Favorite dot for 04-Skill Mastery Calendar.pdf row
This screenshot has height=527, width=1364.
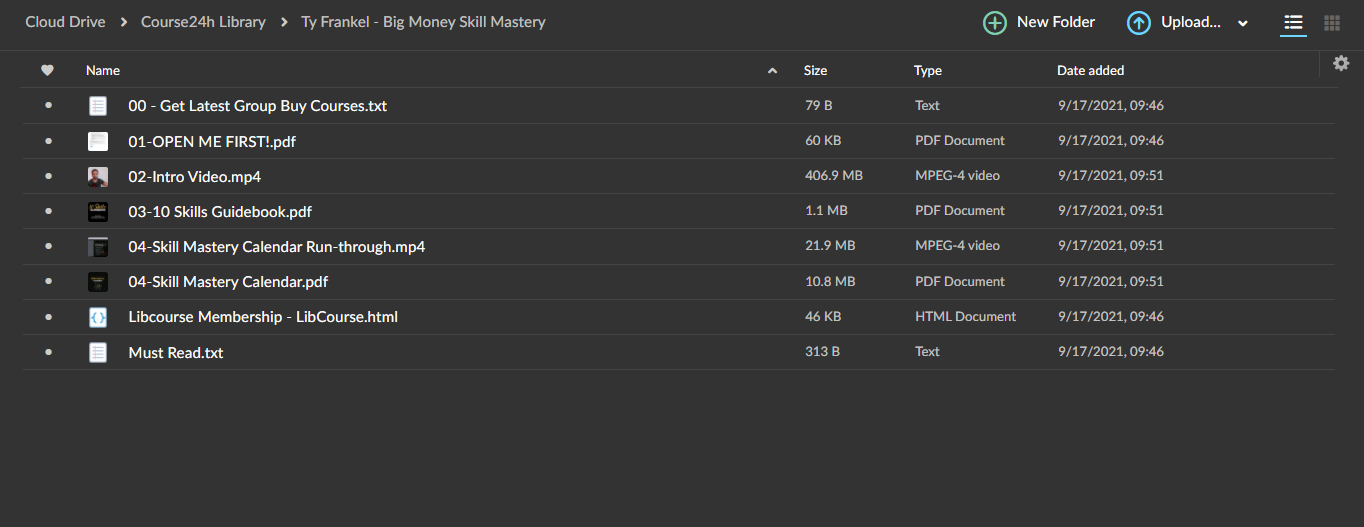(x=48, y=282)
